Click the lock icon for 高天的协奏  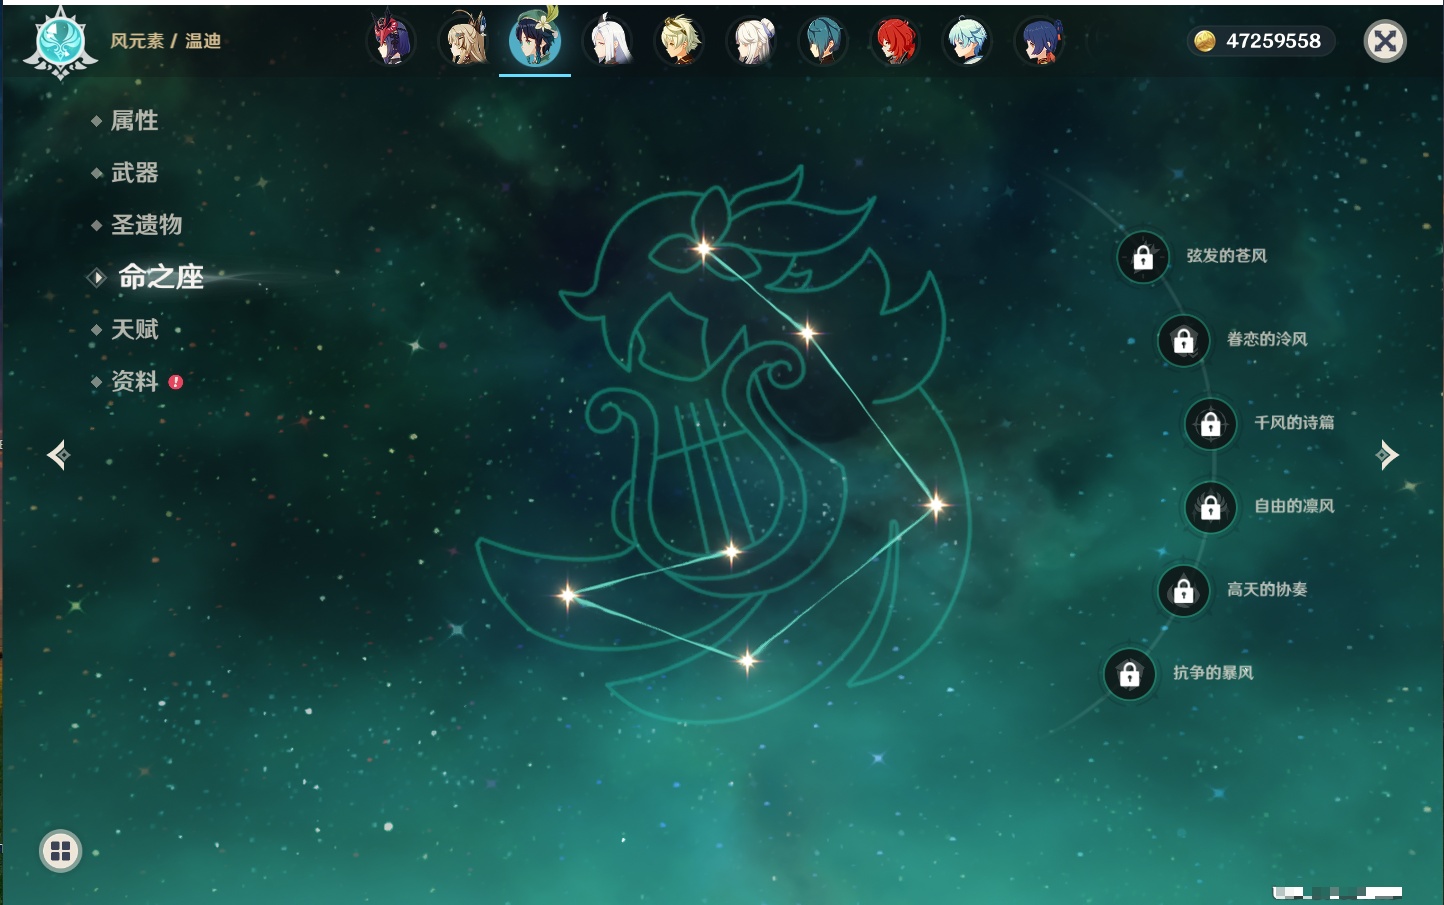(x=1183, y=591)
